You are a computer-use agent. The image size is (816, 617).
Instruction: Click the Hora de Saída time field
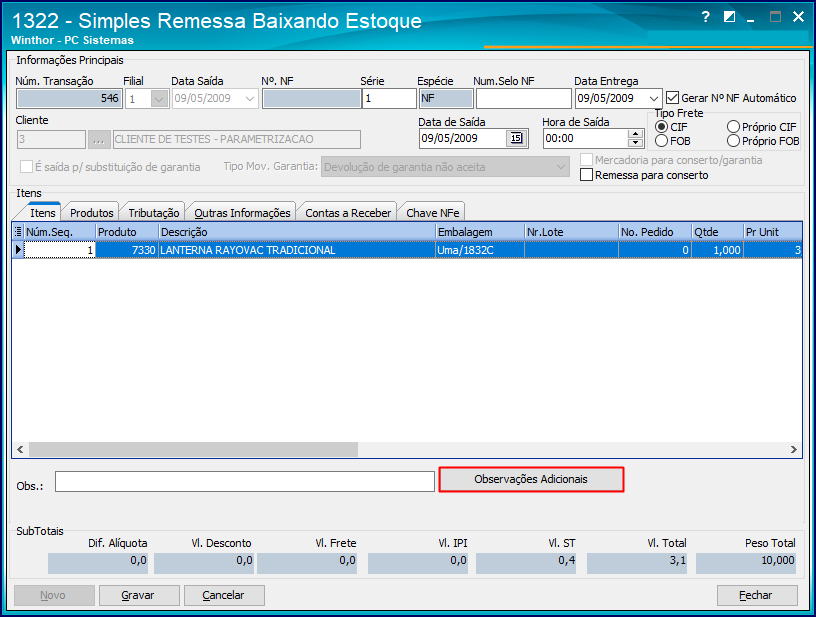[585, 138]
